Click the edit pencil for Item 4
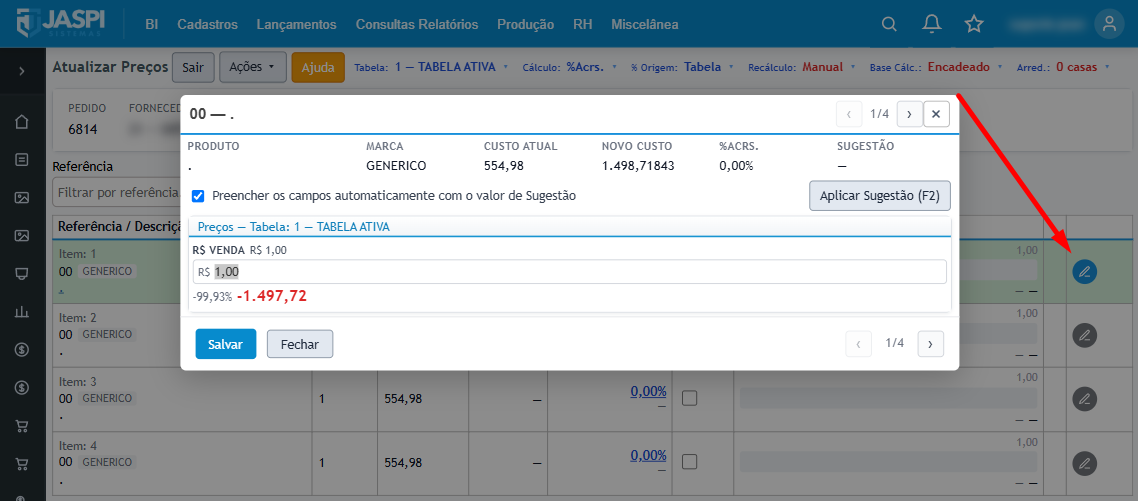The width and height of the screenshot is (1138, 501). 1084,463
